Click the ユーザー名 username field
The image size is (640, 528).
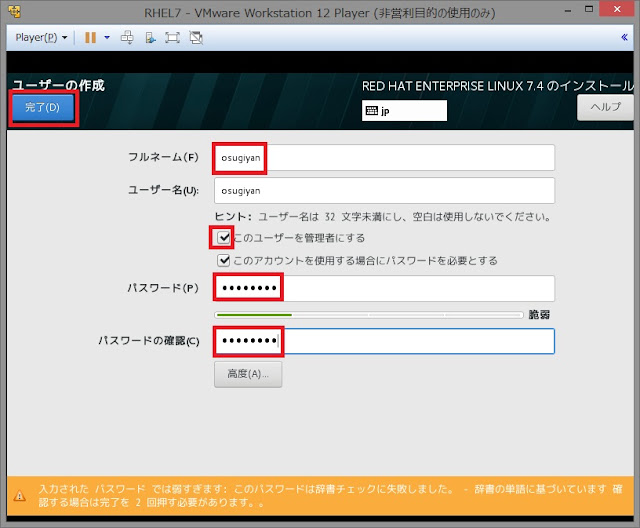click(384, 191)
